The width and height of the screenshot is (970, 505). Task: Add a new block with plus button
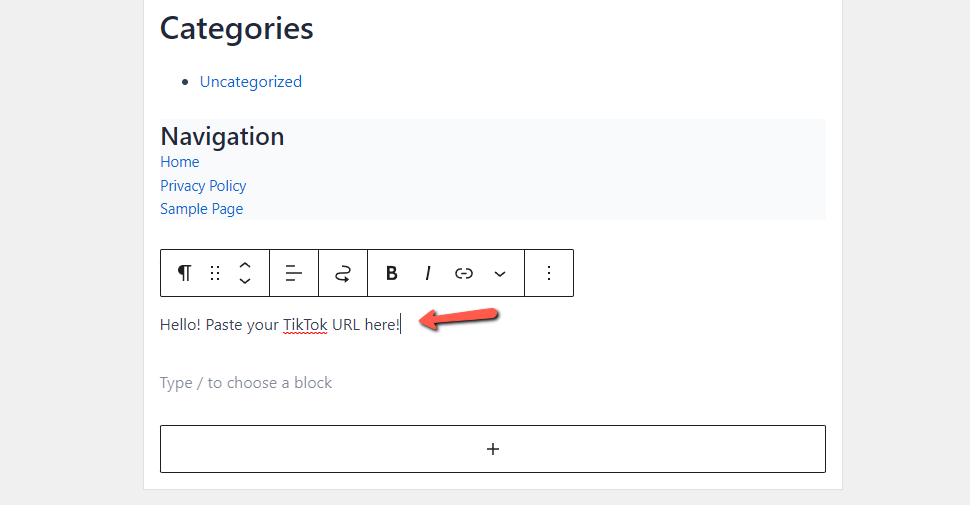492,449
